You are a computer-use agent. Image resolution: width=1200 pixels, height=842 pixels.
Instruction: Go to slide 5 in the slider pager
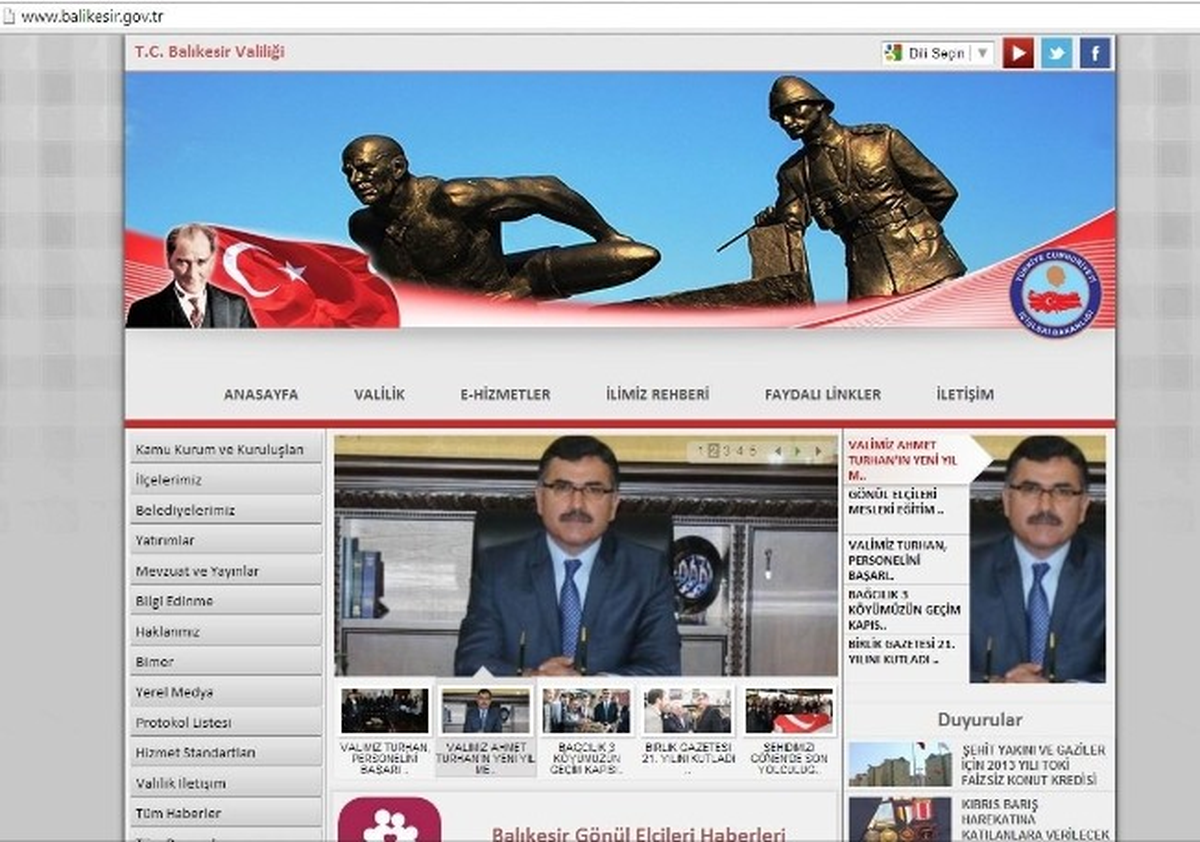tap(752, 451)
